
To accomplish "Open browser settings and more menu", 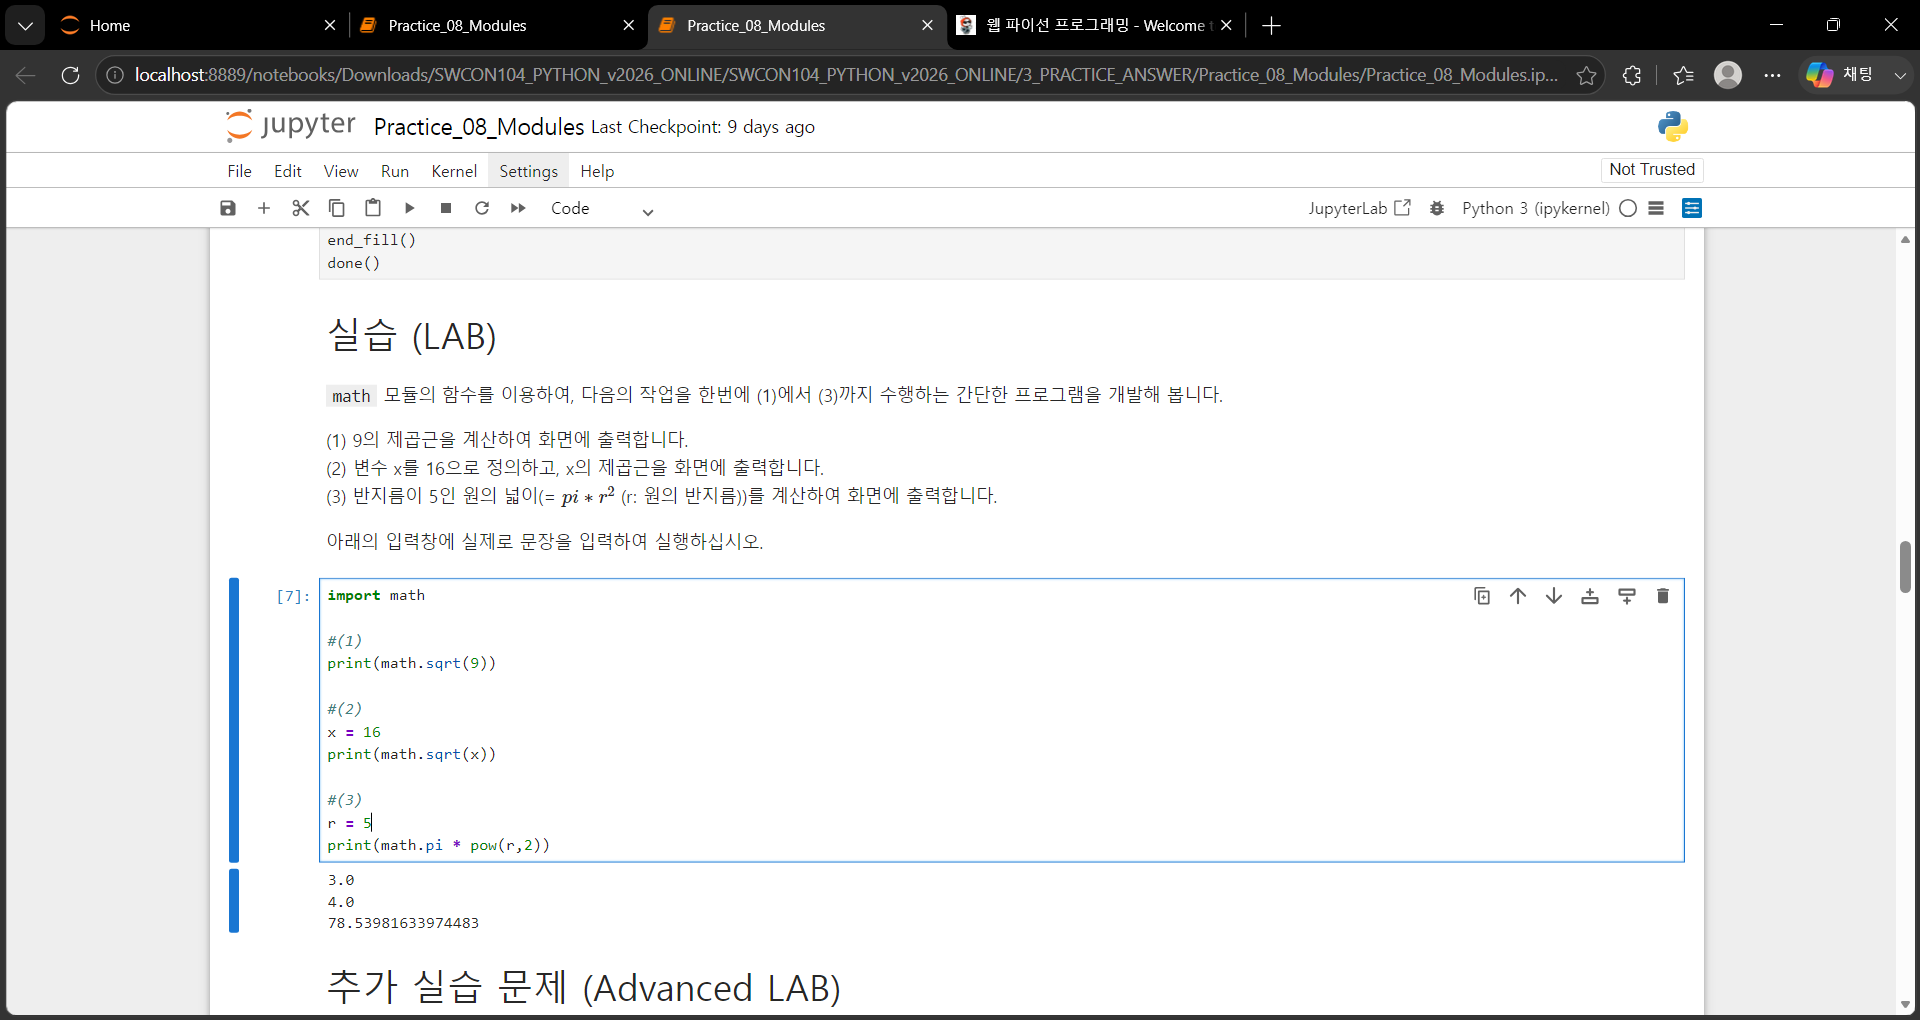I will [1773, 75].
